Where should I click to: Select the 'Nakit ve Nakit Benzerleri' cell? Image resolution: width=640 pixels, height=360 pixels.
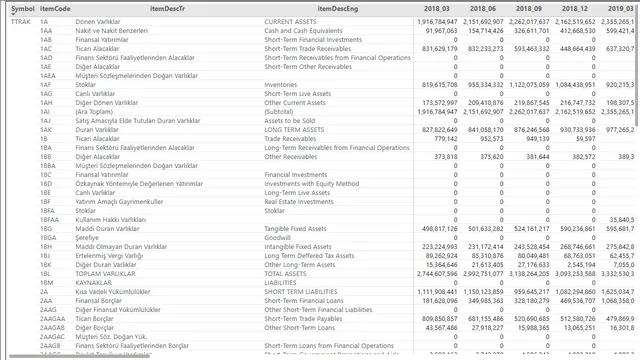(x=111, y=31)
